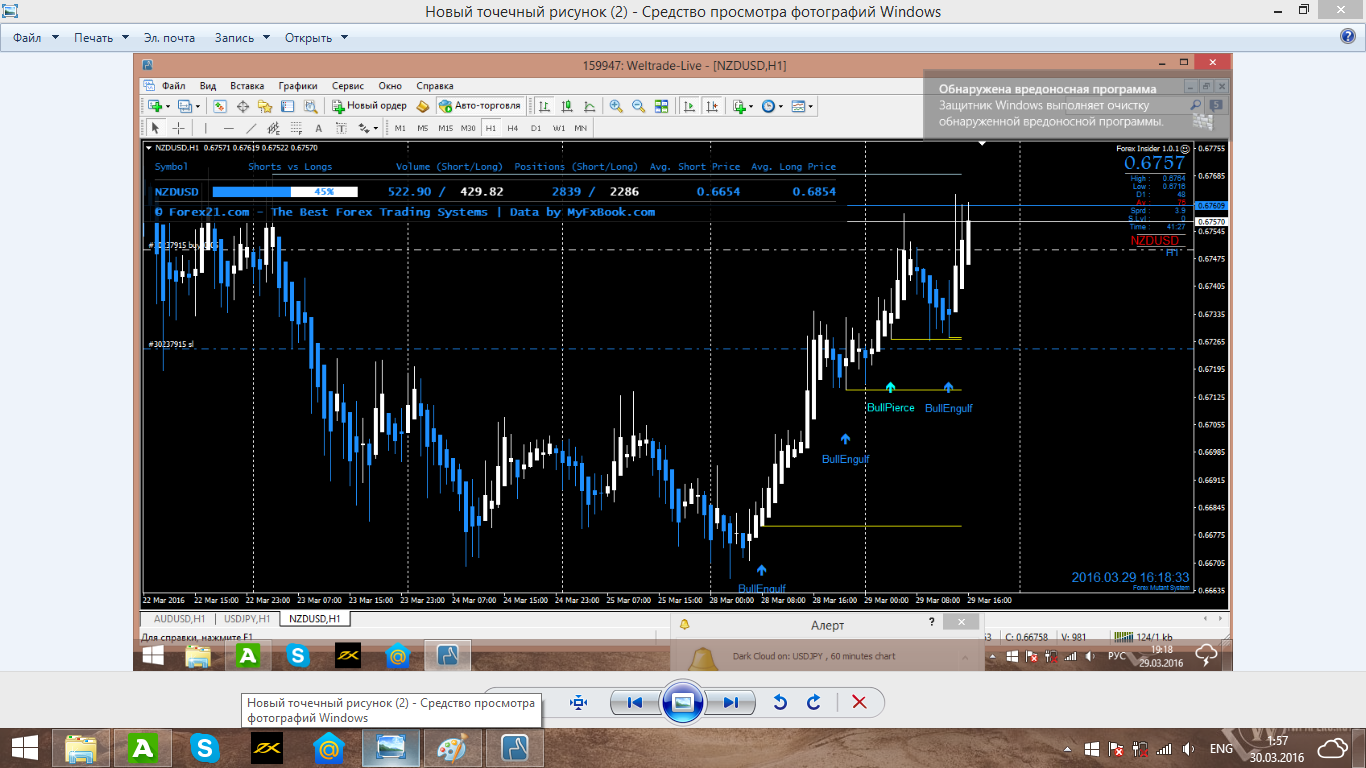The height and width of the screenshot is (768, 1366).
Task: Open the MetaEditor yellow book icon
Action: (x=422, y=106)
